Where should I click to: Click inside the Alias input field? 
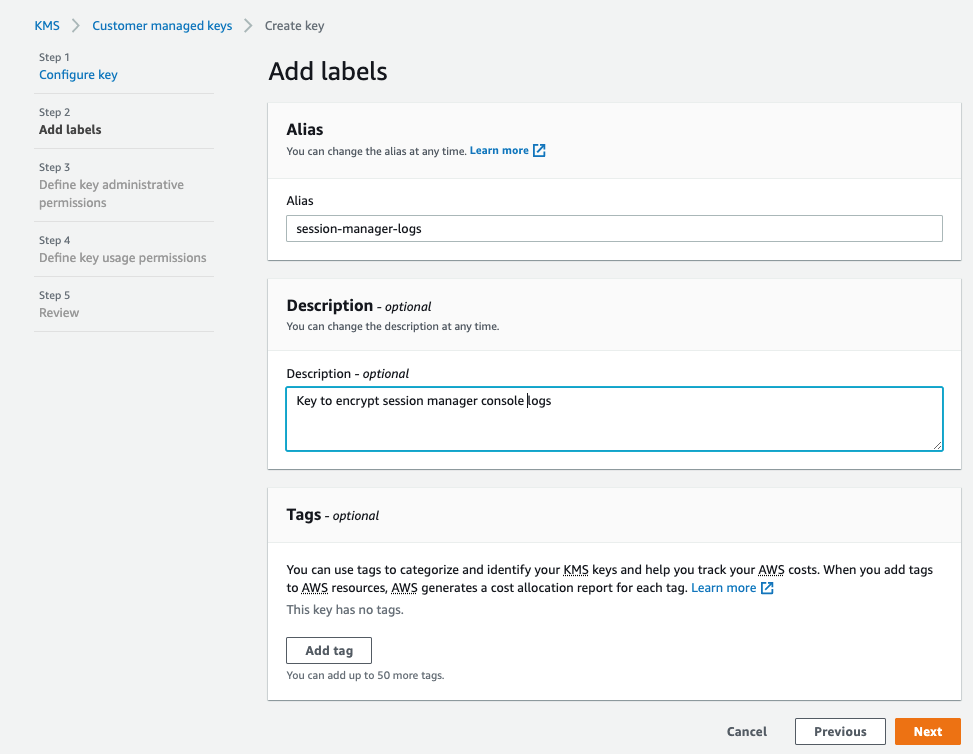[x=613, y=228]
